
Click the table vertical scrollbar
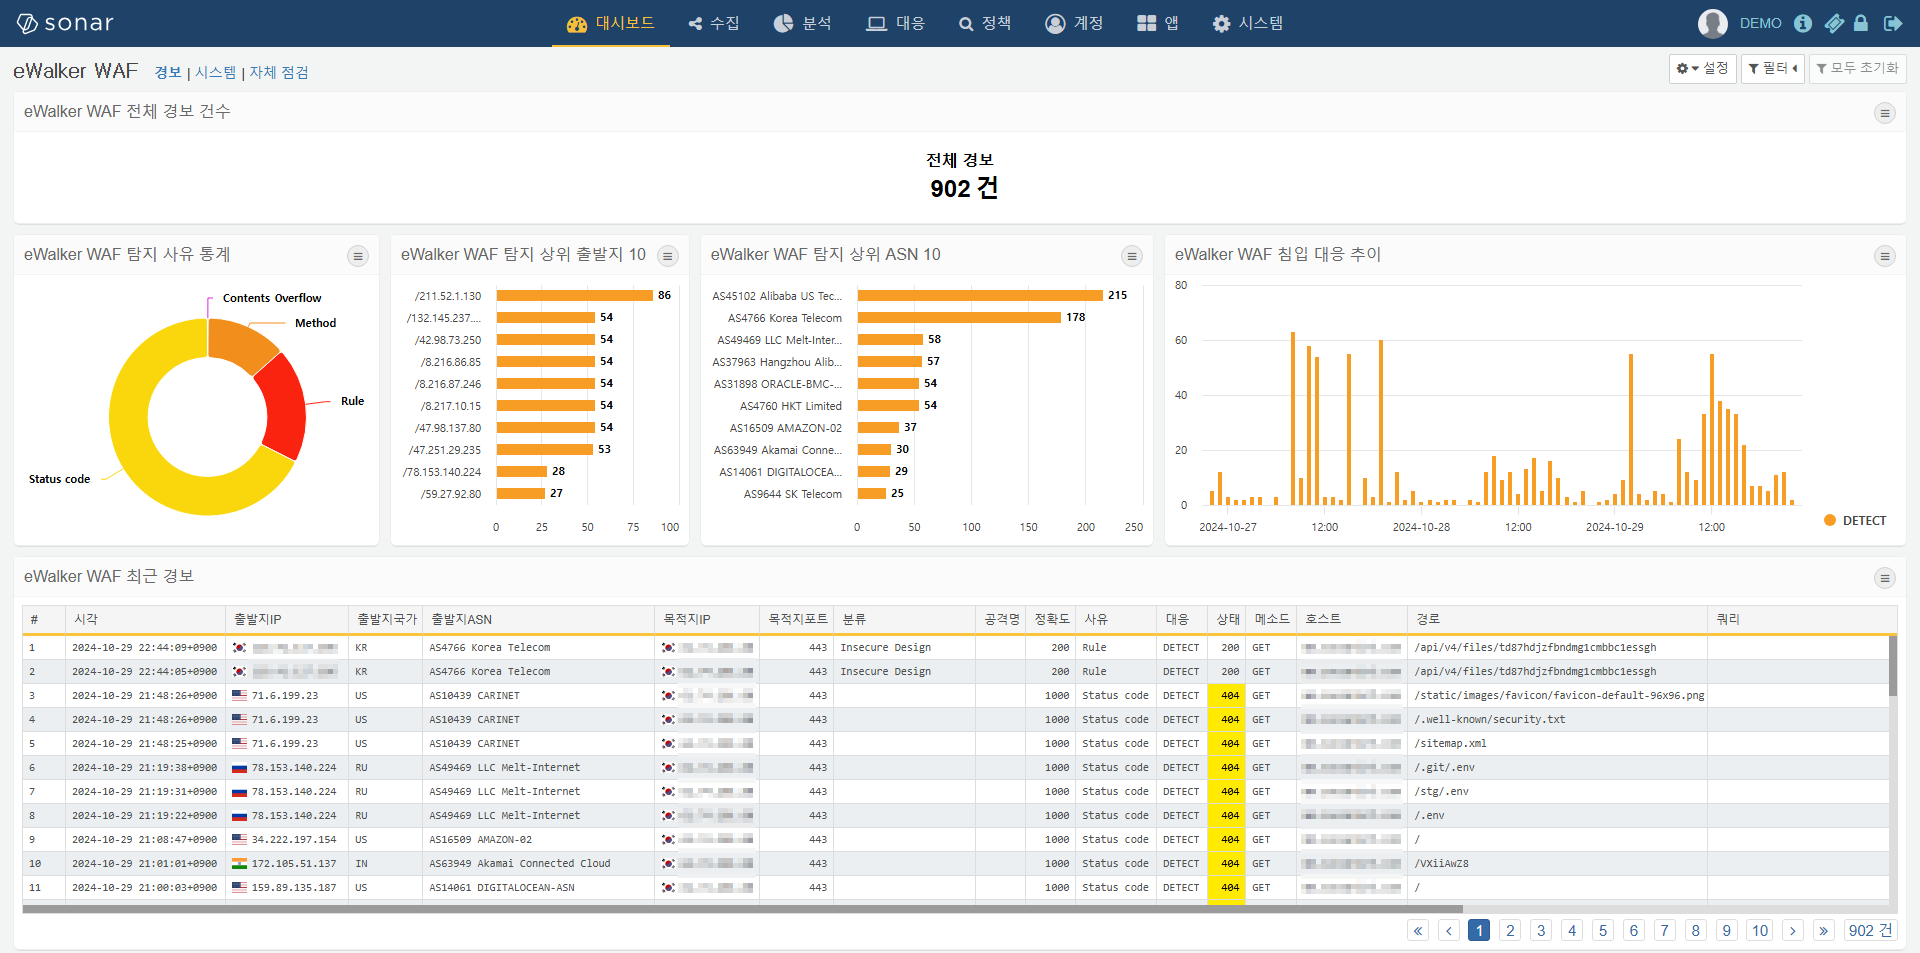[x=1892, y=665]
